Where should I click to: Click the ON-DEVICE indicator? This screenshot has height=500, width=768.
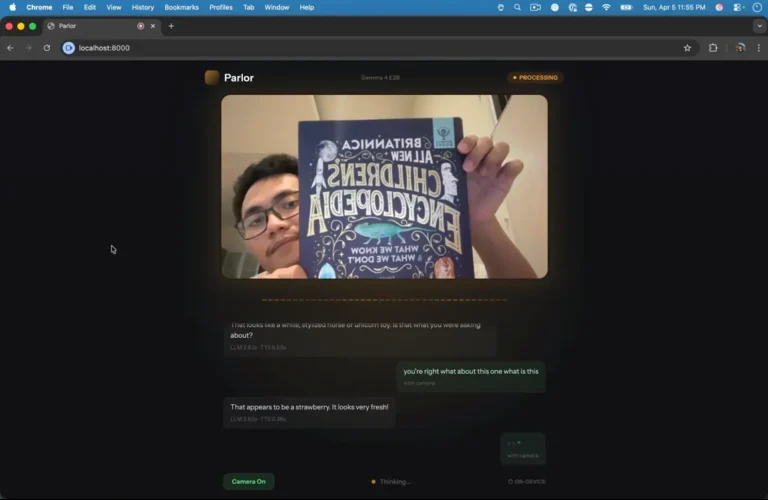(x=527, y=482)
